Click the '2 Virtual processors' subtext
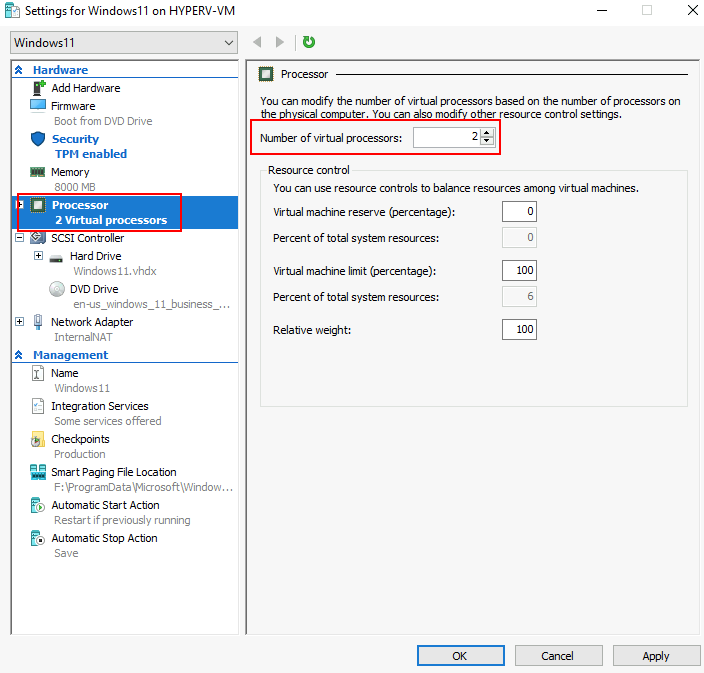This screenshot has width=704, height=673. (x=111, y=220)
